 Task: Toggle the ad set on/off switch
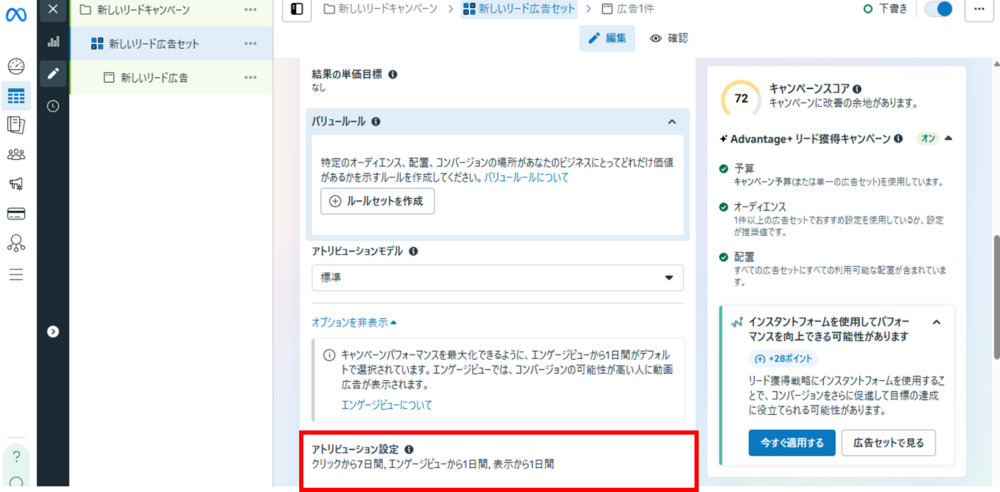(x=938, y=9)
